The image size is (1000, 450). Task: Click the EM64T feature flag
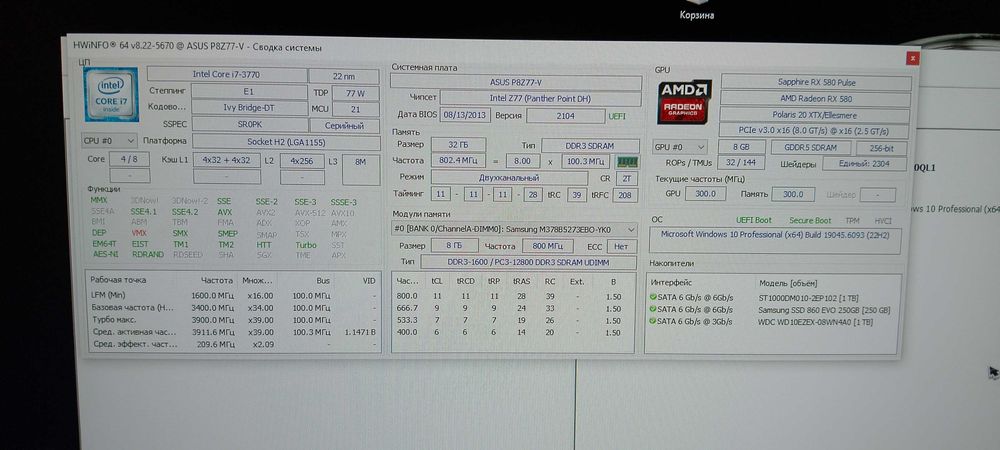click(x=103, y=244)
